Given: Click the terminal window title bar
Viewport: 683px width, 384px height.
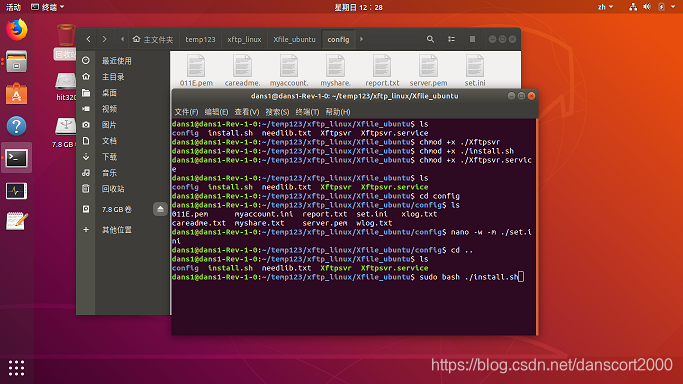Looking at the screenshot, I should click(355, 96).
